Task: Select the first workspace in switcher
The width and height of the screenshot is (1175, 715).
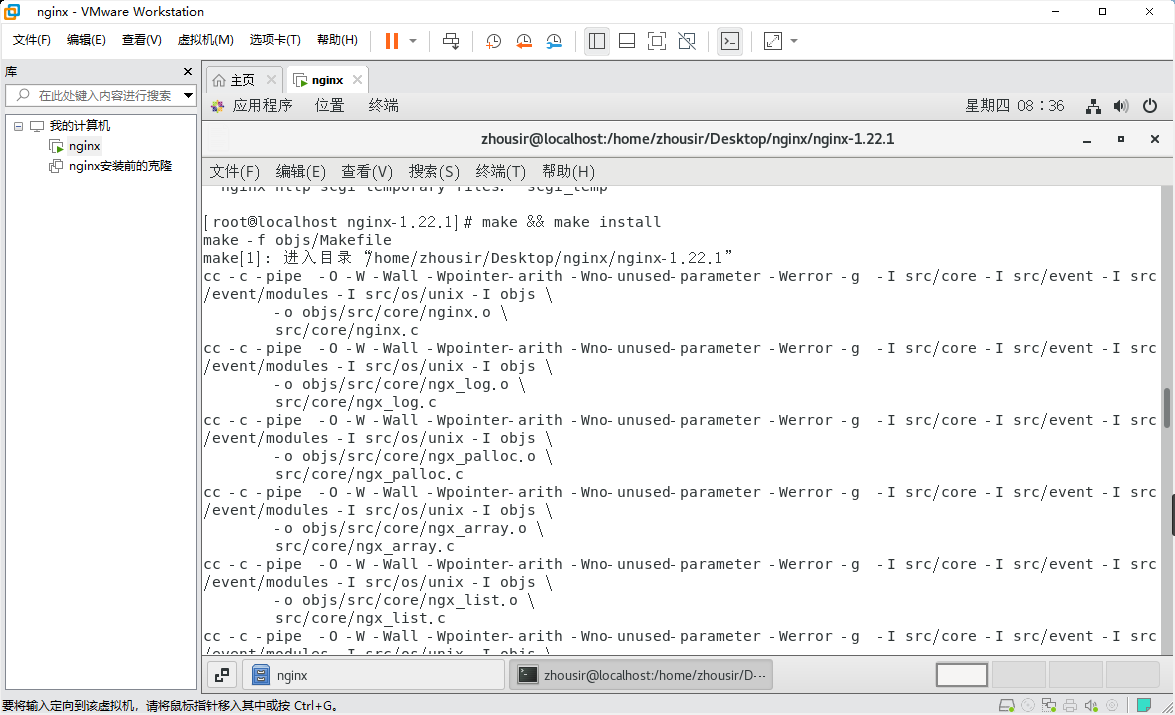Action: point(962,675)
